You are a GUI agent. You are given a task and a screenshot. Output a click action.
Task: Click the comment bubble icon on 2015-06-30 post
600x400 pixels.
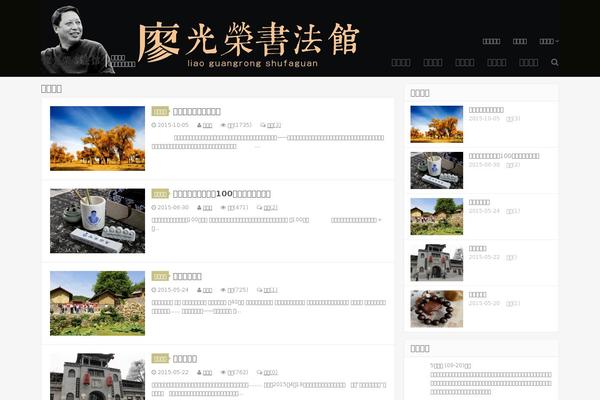260,207
